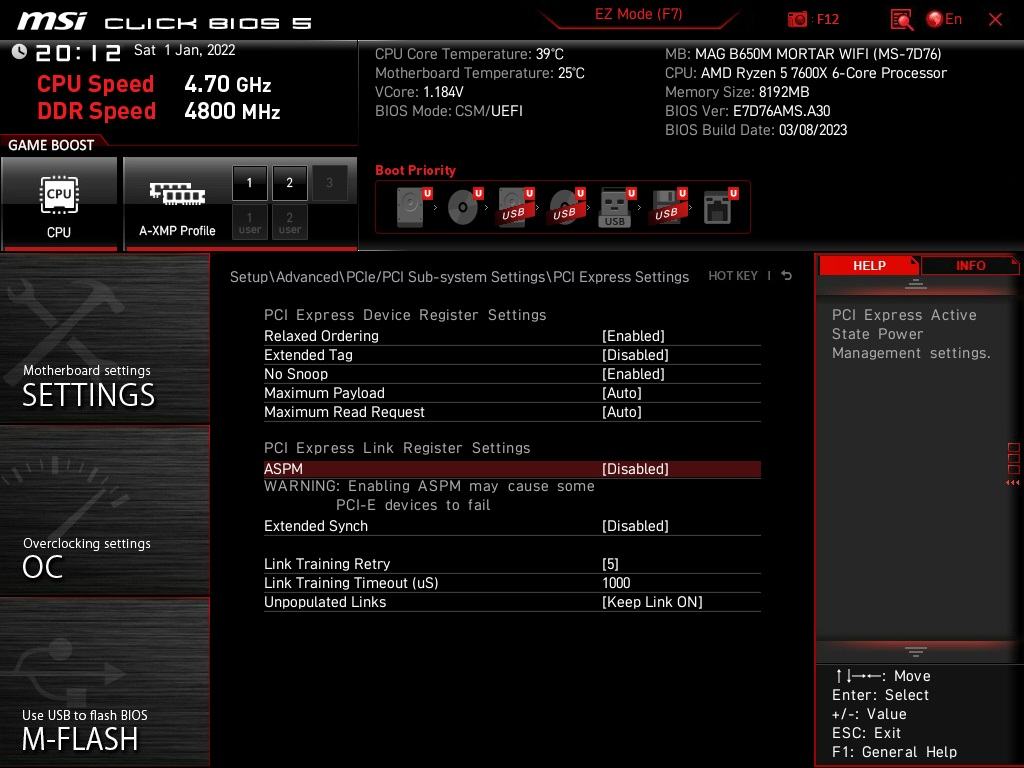Click the MSI logo
The height and width of the screenshot is (768, 1024).
[52, 21]
